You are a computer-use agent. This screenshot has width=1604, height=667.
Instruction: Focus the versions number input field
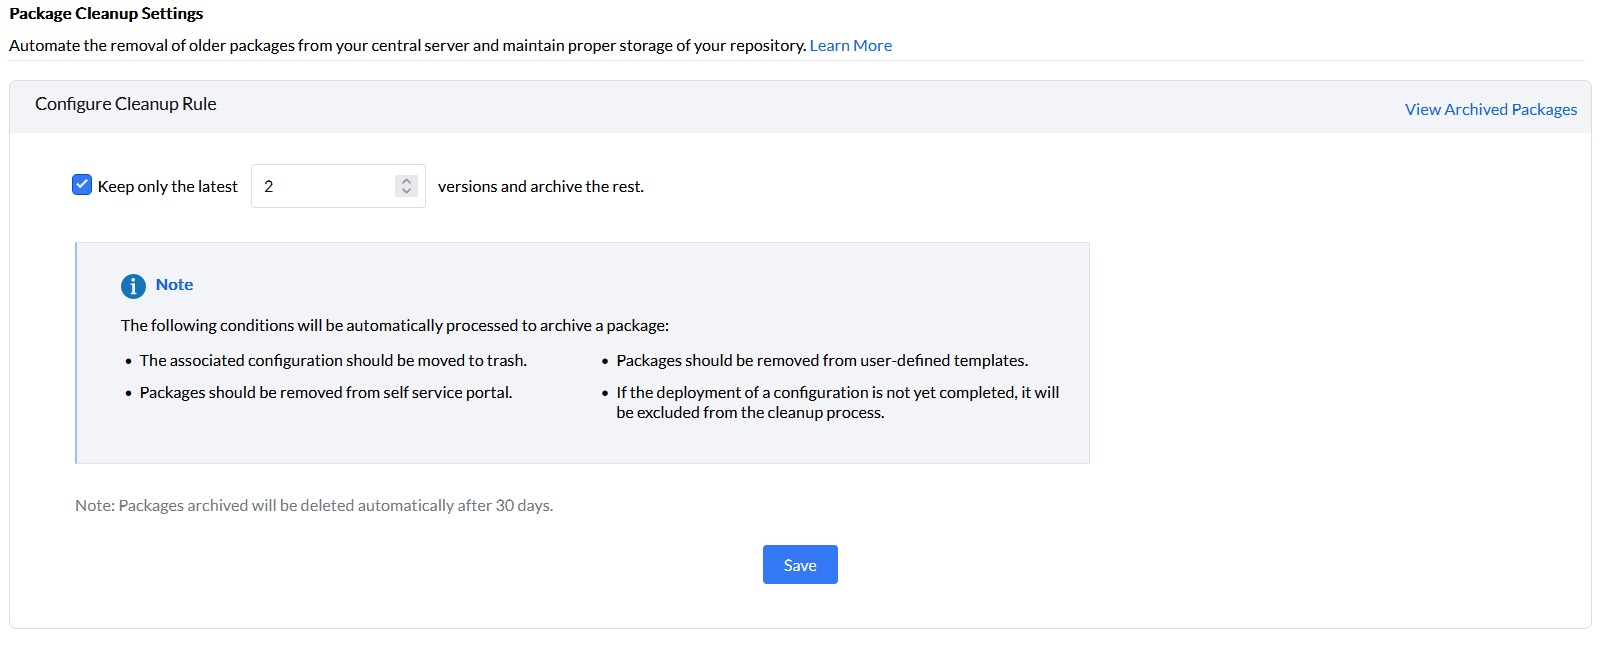pyautogui.click(x=322, y=187)
